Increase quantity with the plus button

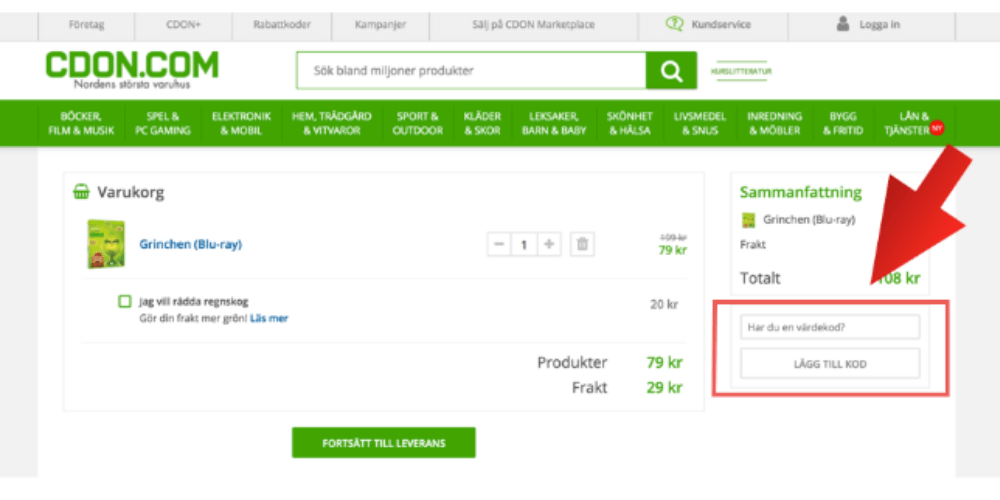point(548,244)
